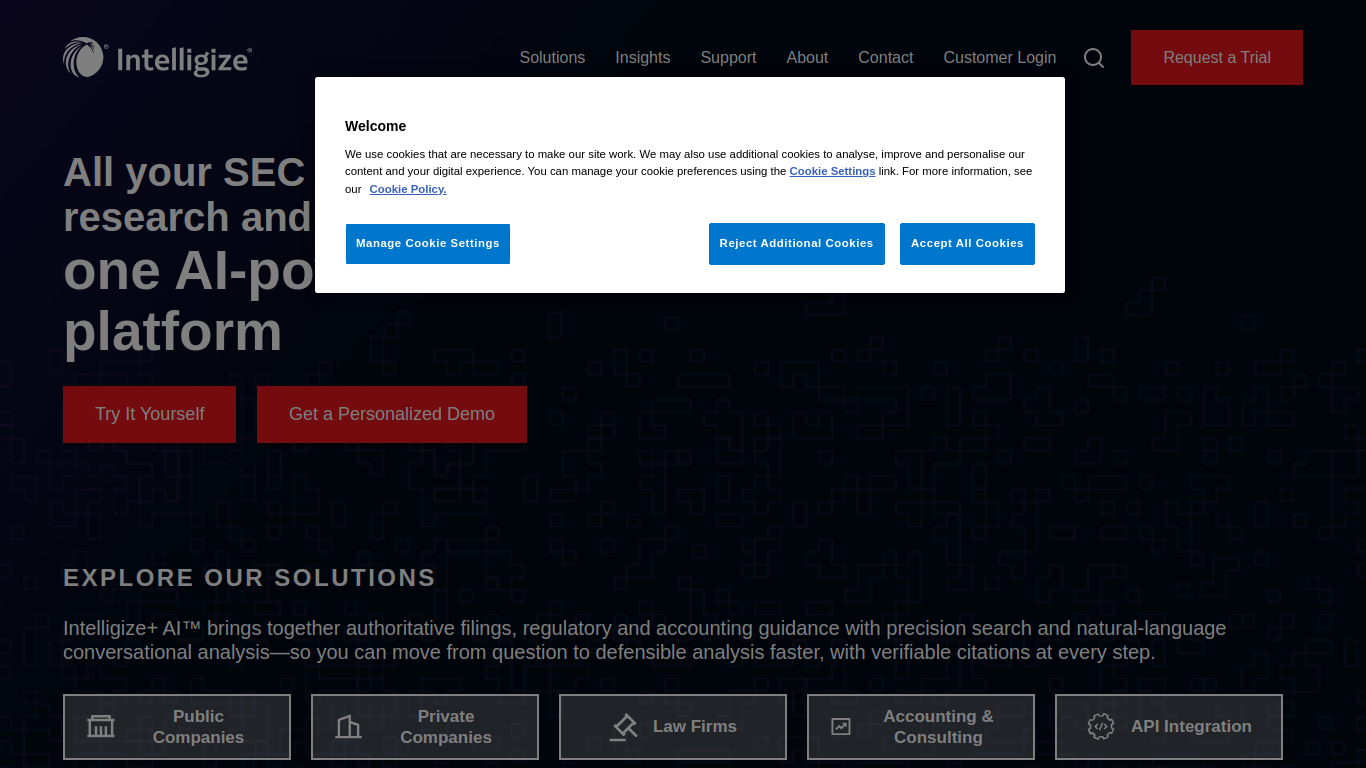This screenshot has height=768, width=1366.
Task: Select the Law Firms gavel icon
Action: (x=623, y=727)
